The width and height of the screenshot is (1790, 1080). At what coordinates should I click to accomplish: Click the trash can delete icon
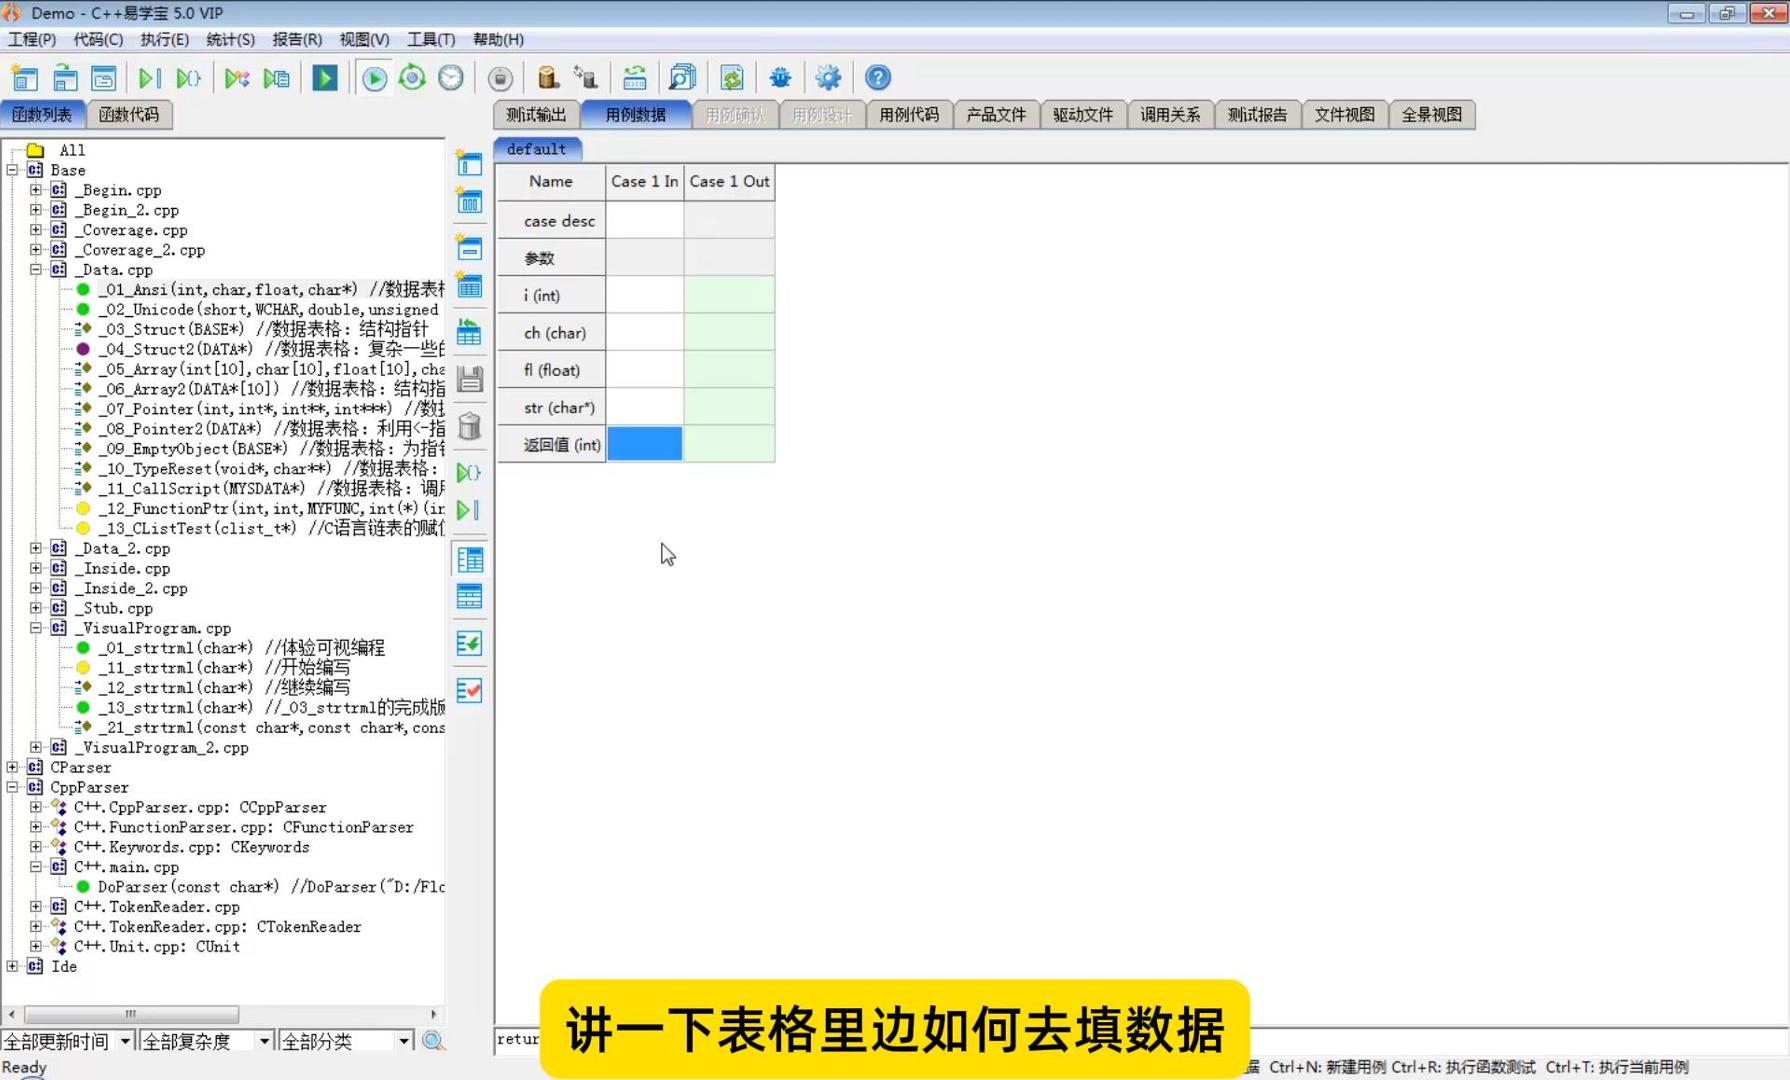pos(469,426)
